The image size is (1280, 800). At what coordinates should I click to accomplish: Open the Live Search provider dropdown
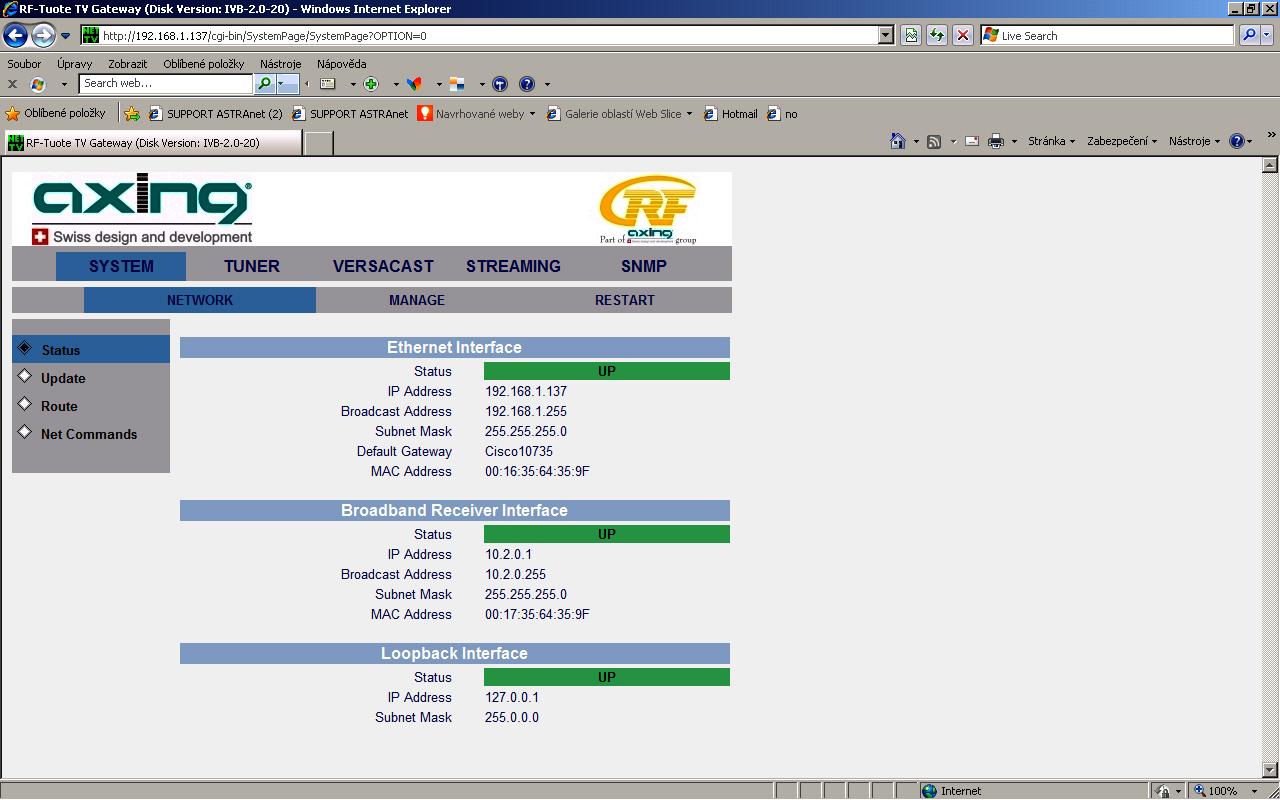(x=1267, y=36)
